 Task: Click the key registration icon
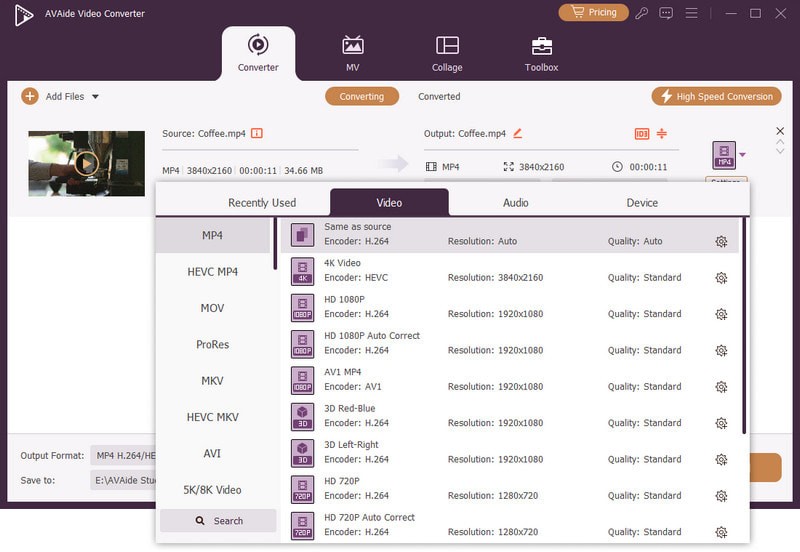641,13
